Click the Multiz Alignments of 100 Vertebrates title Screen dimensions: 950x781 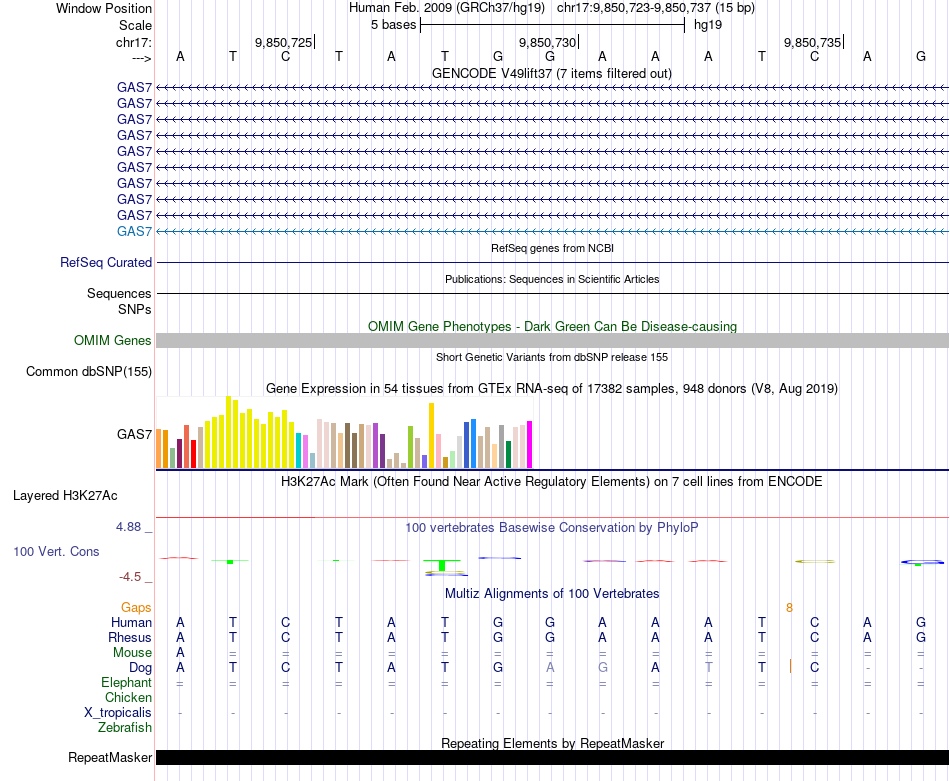click(551, 594)
